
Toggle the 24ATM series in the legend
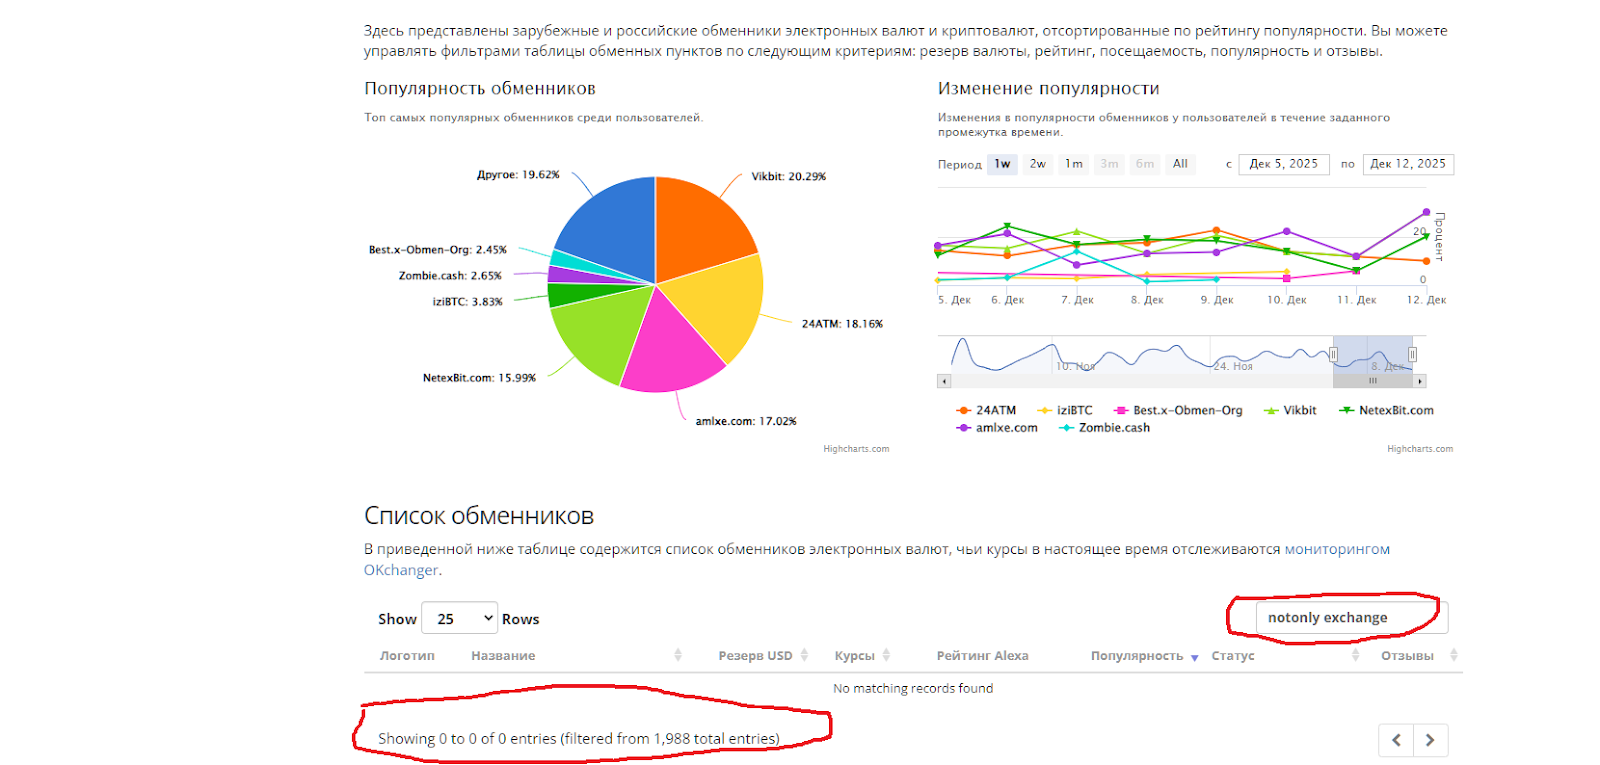986,411
